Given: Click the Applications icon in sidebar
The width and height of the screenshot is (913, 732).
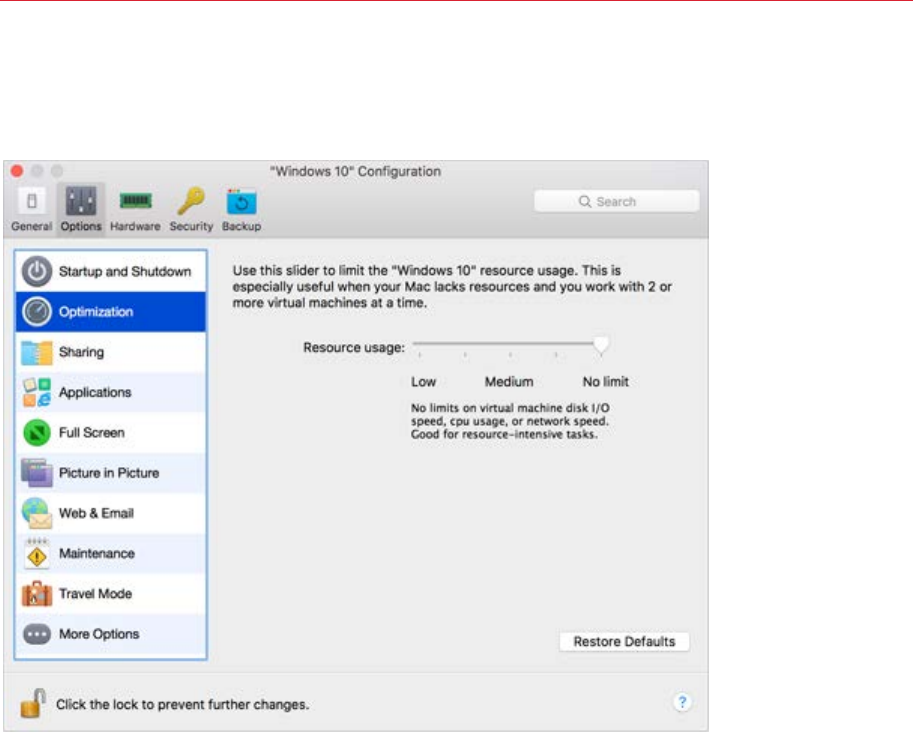Looking at the screenshot, I should click(37, 392).
